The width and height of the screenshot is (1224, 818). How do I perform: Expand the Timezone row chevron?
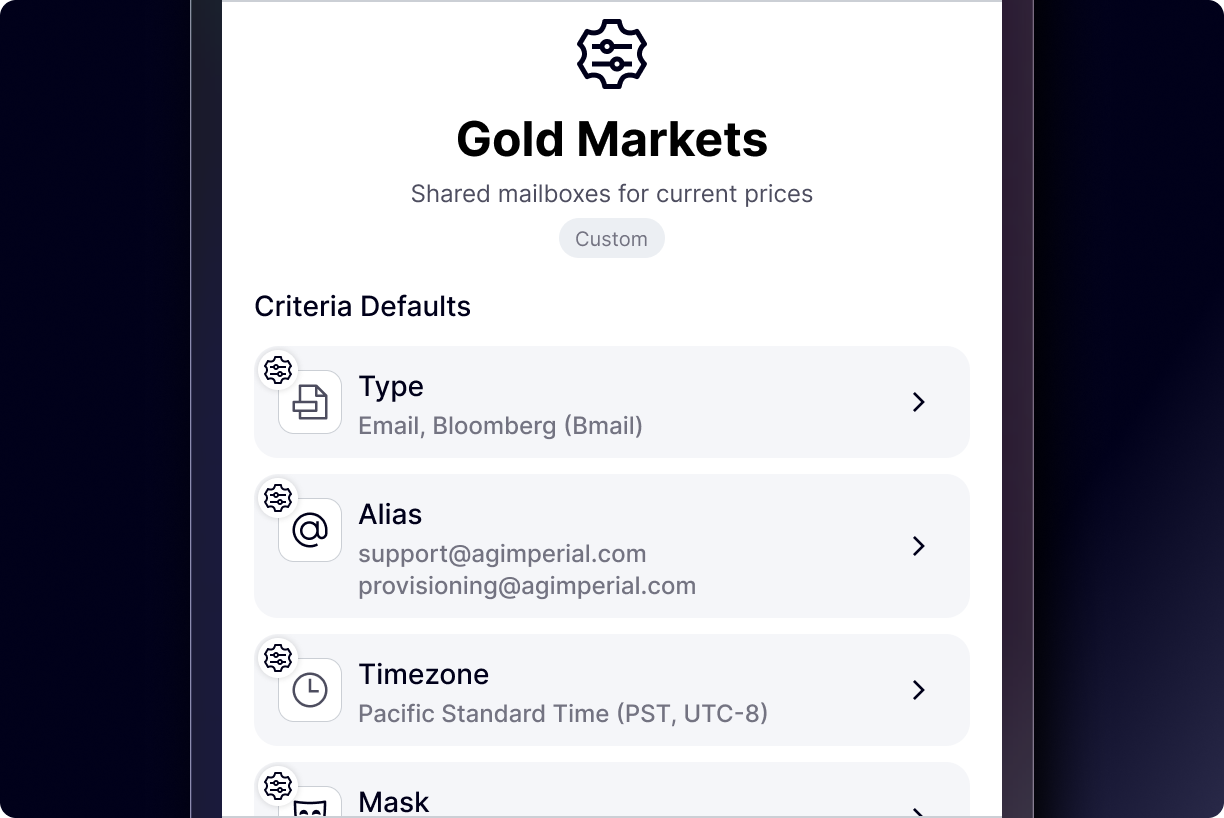pos(919,690)
